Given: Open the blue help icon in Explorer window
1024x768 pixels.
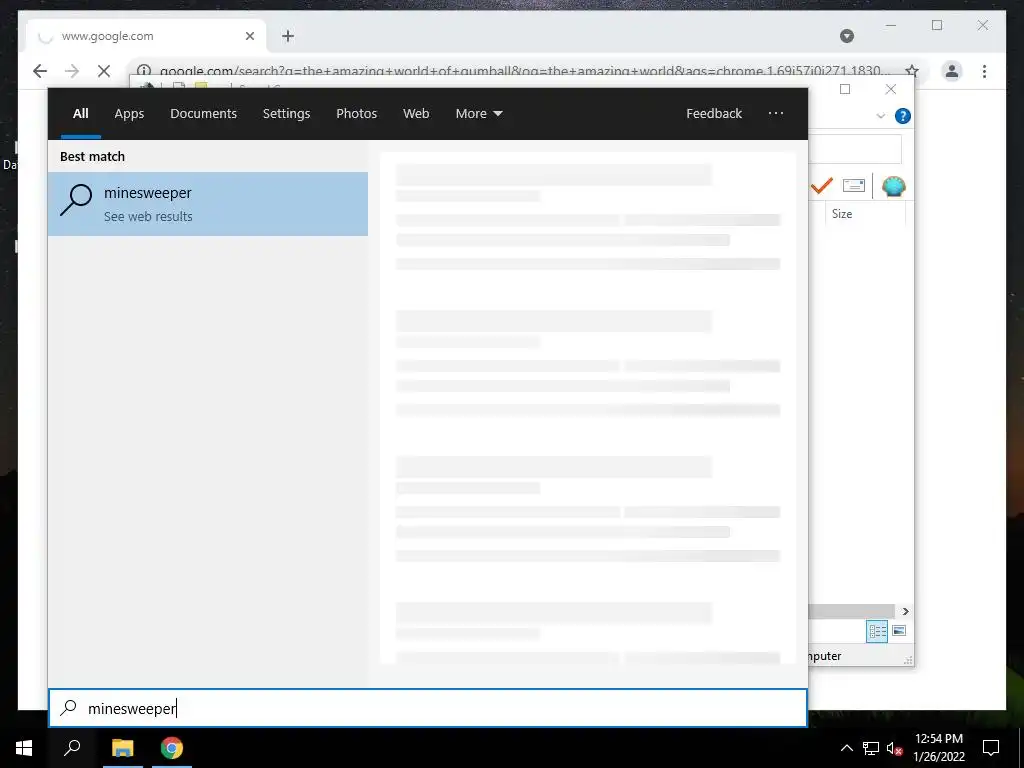Looking at the screenshot, I should click(903, 116).
